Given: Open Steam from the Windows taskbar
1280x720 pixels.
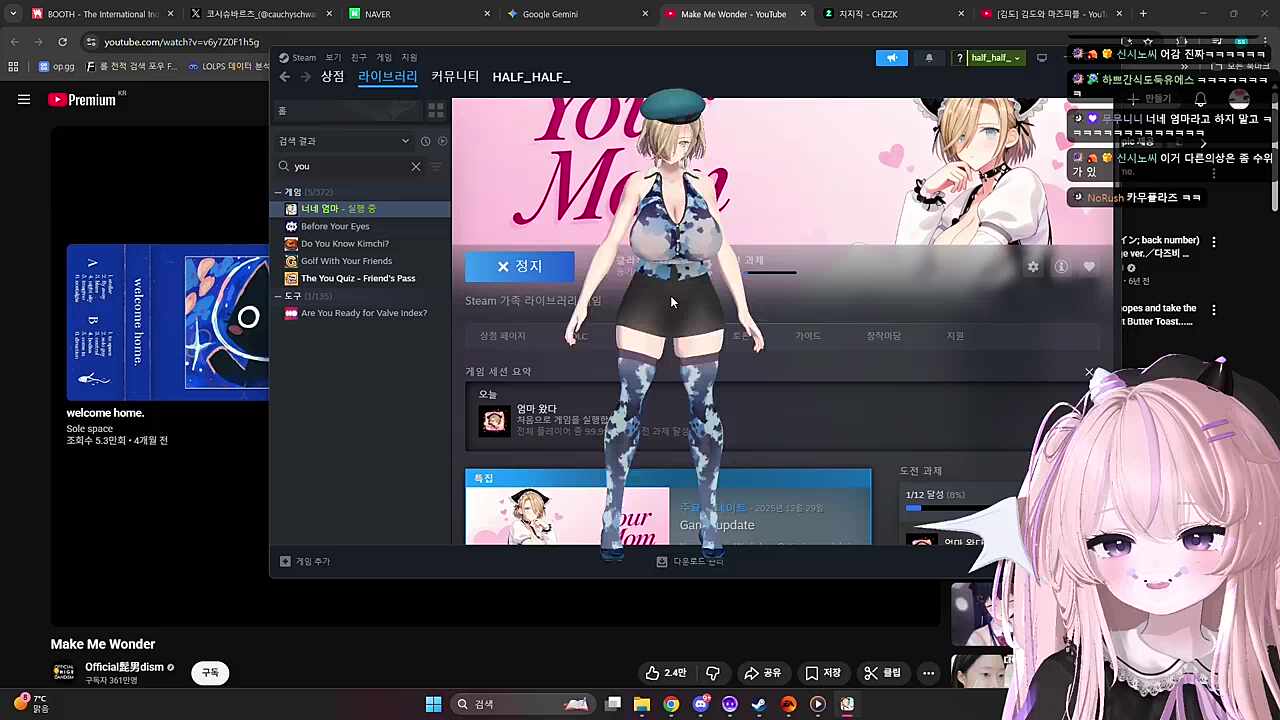Looking at the screenshot, I should point(759,704).
